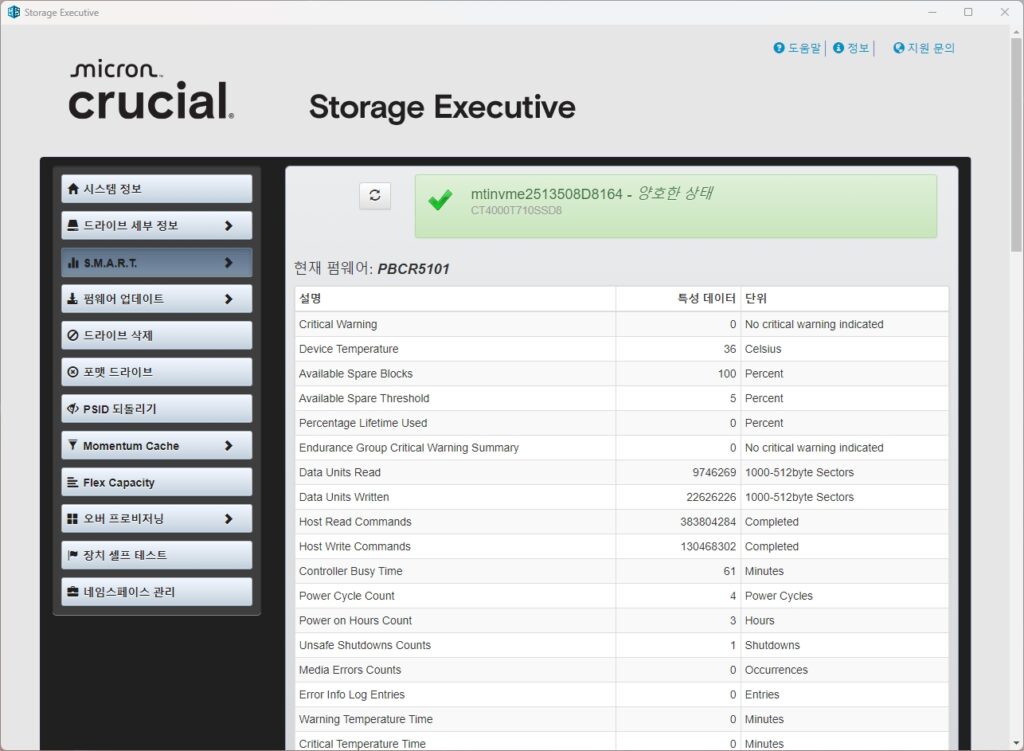Click the refresh drive icon button

pos(375,195)
